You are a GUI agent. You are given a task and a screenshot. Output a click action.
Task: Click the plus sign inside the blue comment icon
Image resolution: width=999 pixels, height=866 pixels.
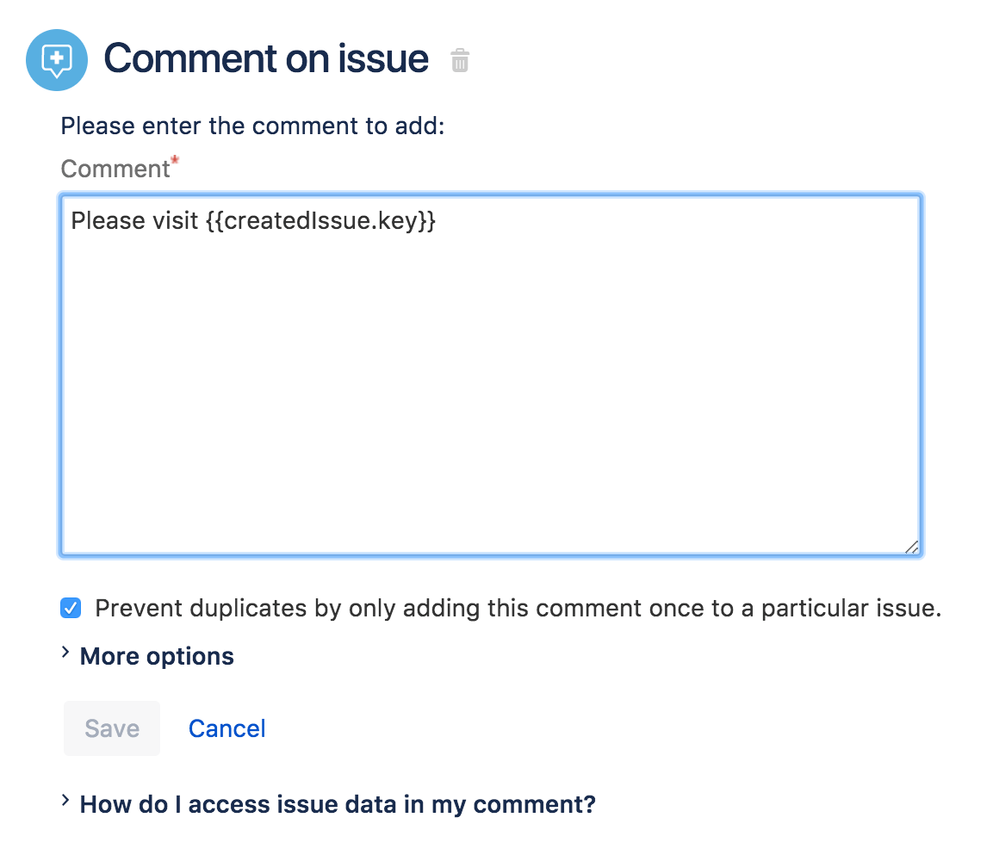57,58
